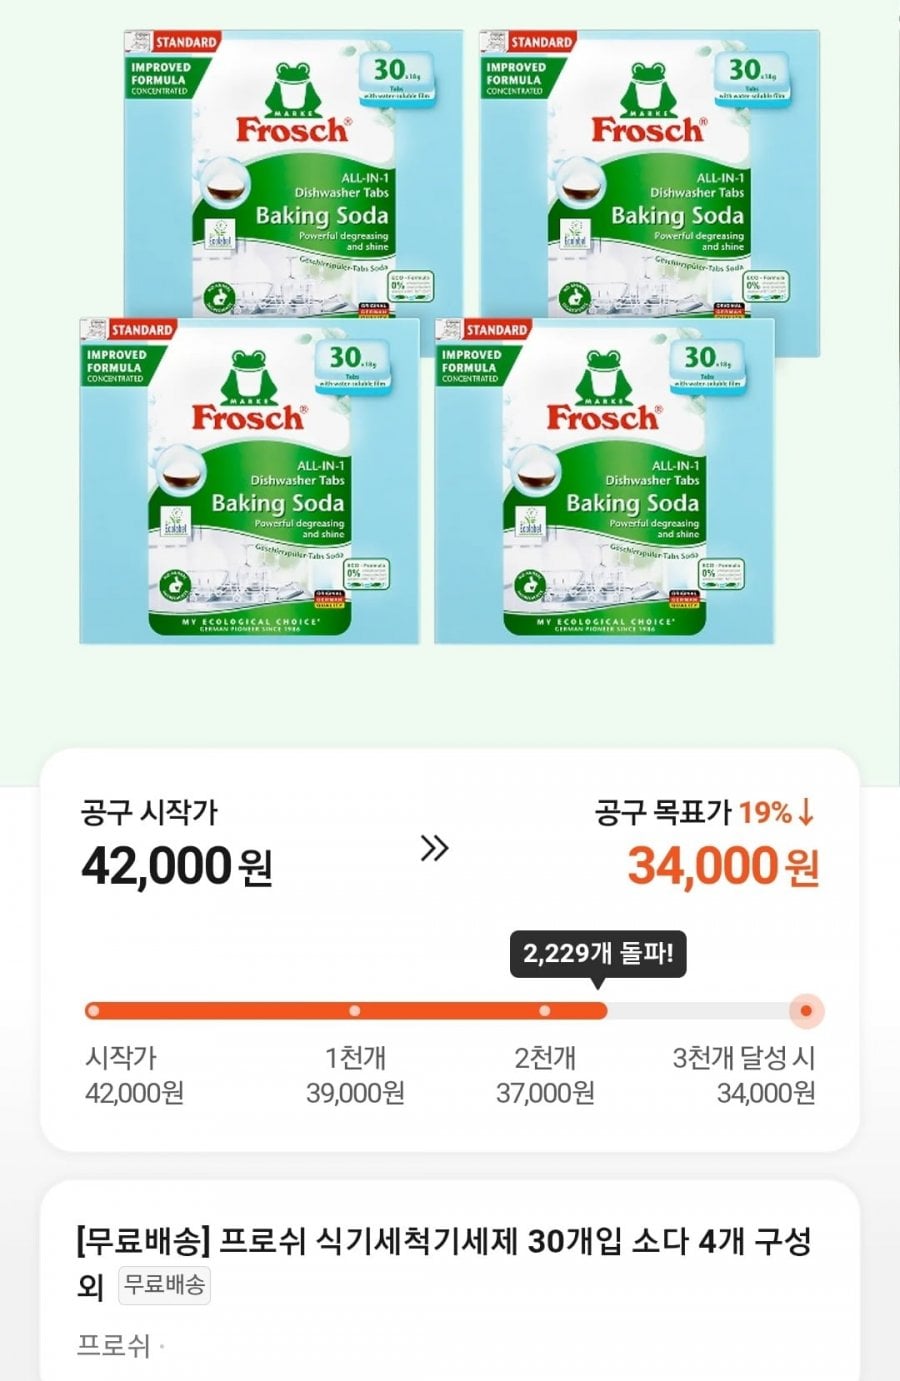Tap the 2천개 milestone dot on progress bar

point(544,1011)
